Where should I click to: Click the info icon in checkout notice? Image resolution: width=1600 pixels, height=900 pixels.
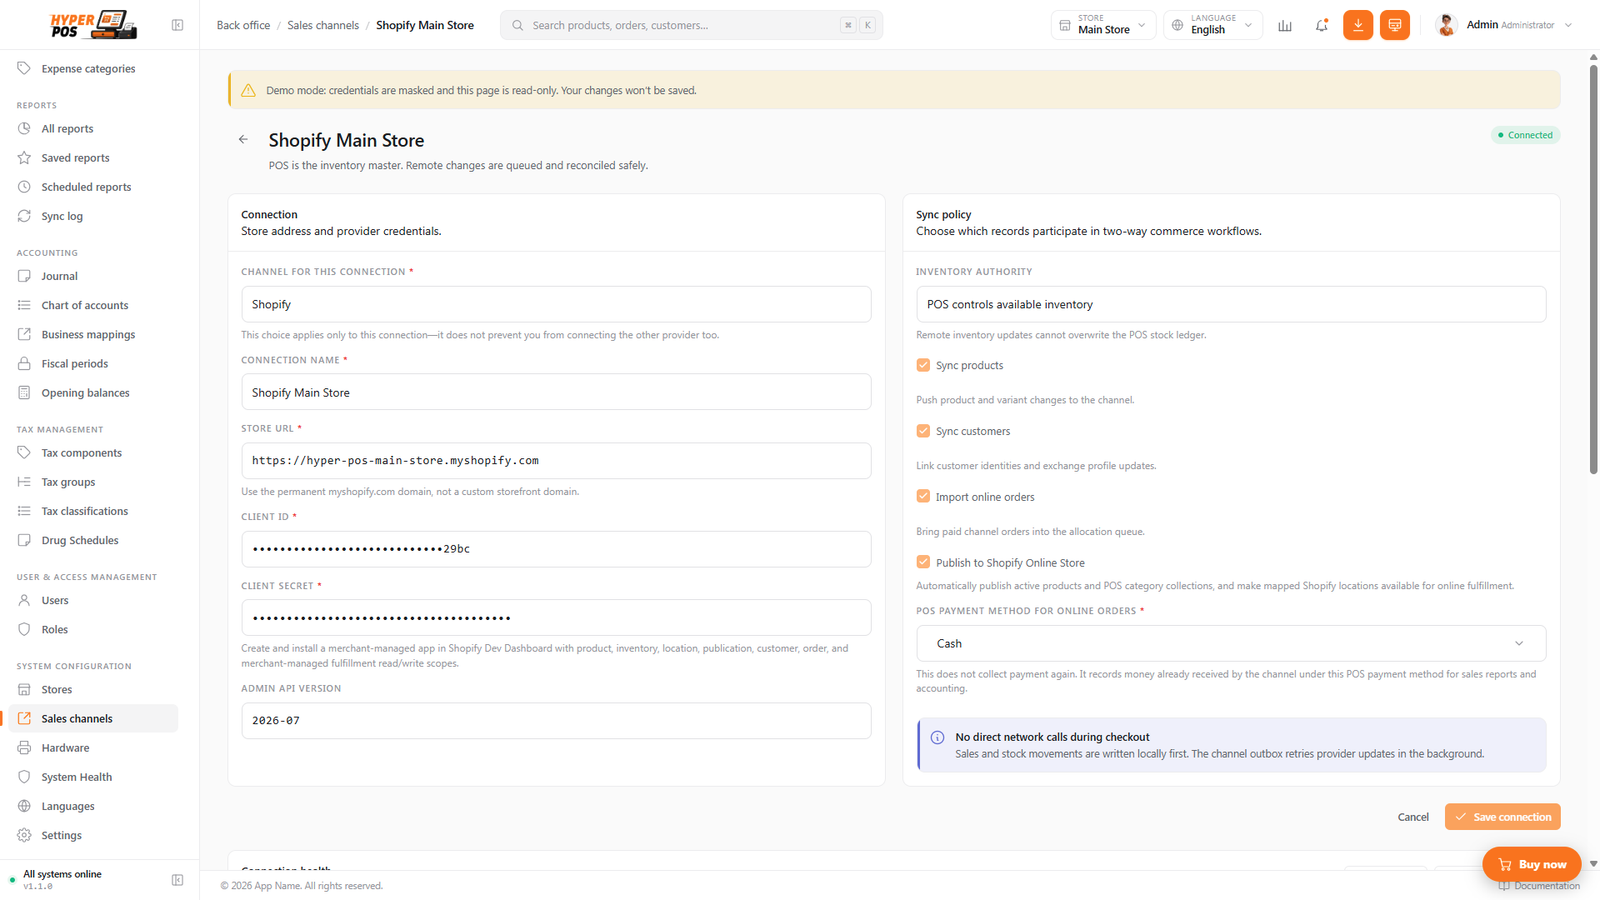937,738
